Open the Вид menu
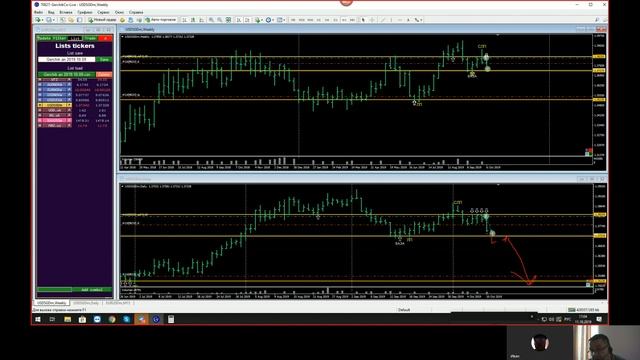Image resolution: width=640 pixels, height=360 pixels. (x=51, y=12)
